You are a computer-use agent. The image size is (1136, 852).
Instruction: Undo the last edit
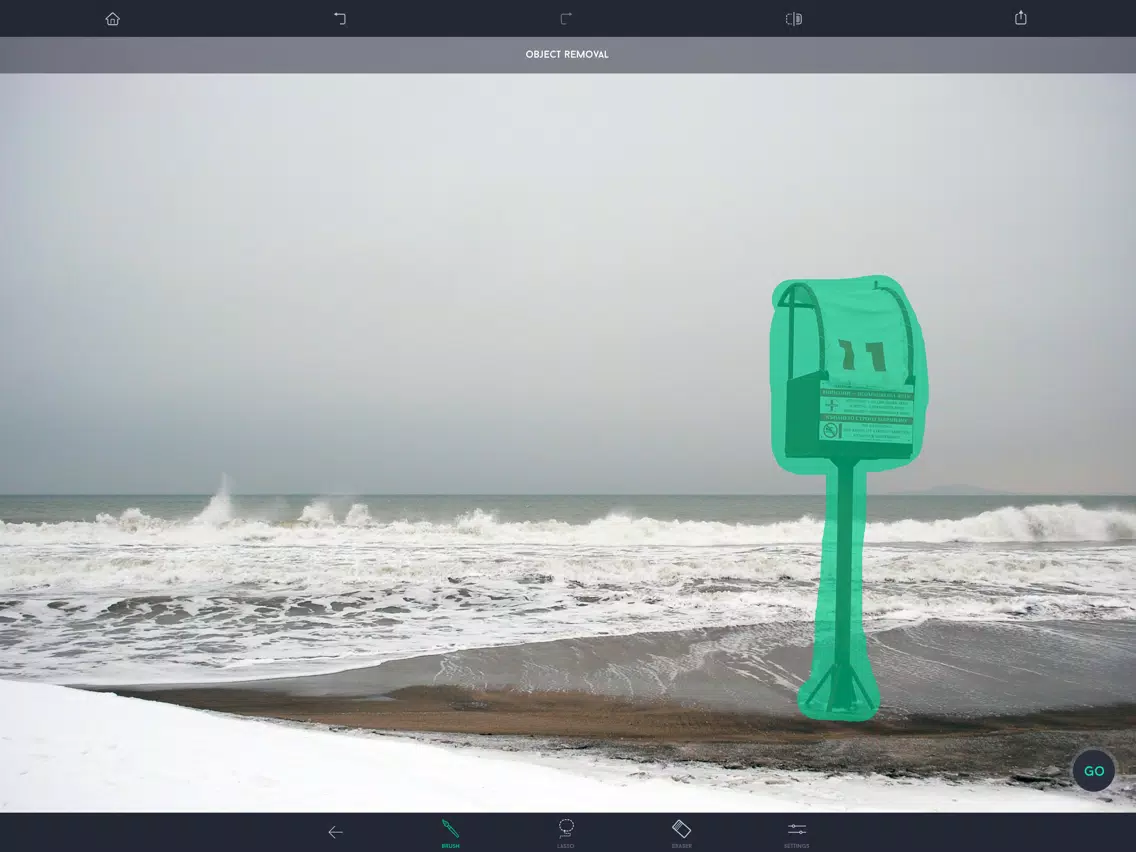click(340, 19)
